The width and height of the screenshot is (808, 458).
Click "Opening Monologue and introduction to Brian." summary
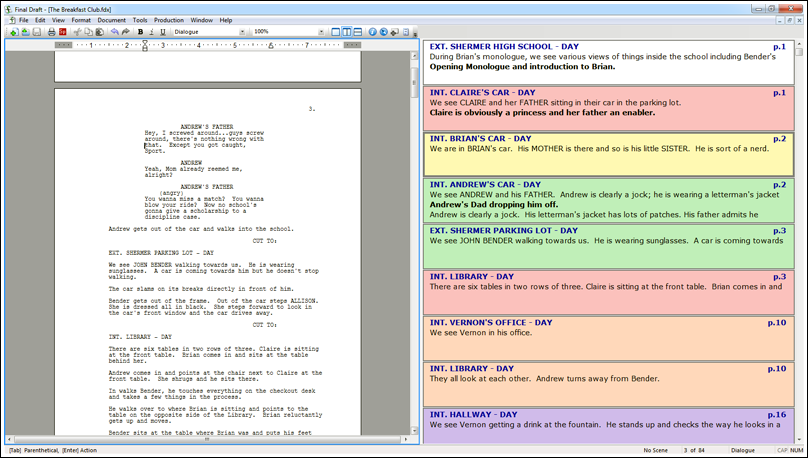pyautogui.click(x=522, y=66)
